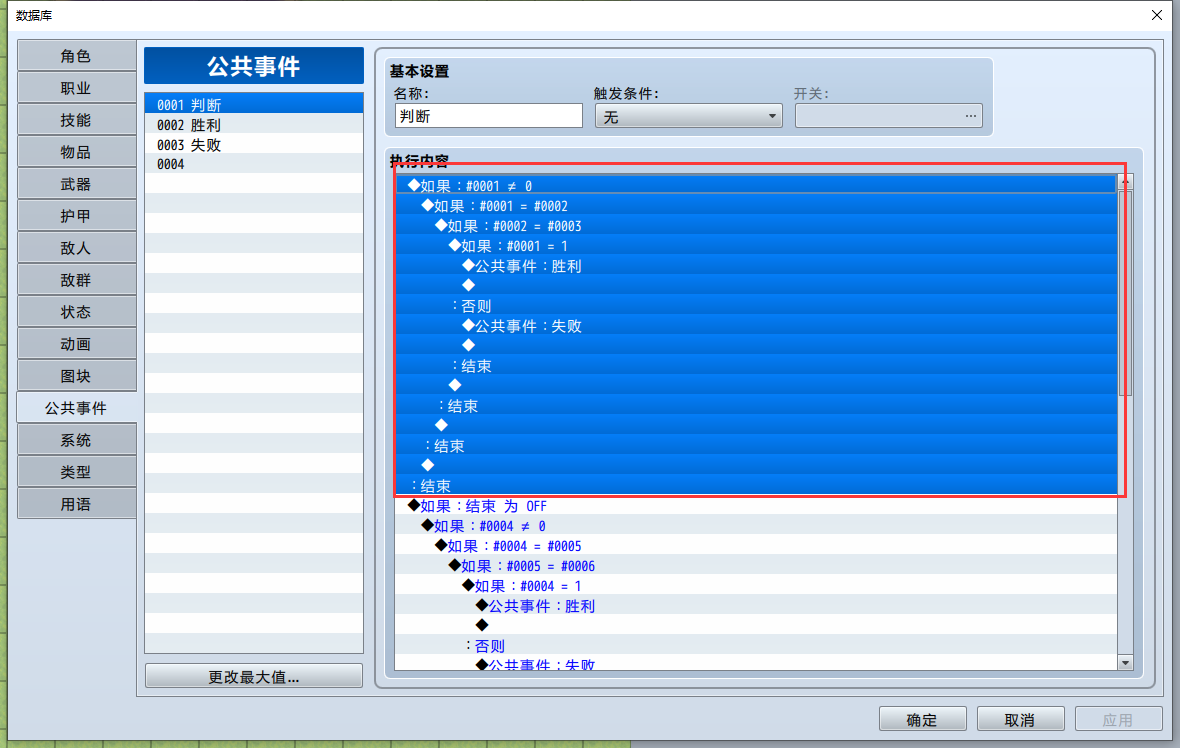This screenshot has height=748, width=1180.
Task: Open the 护甲 tab
Action: [76, 216]
